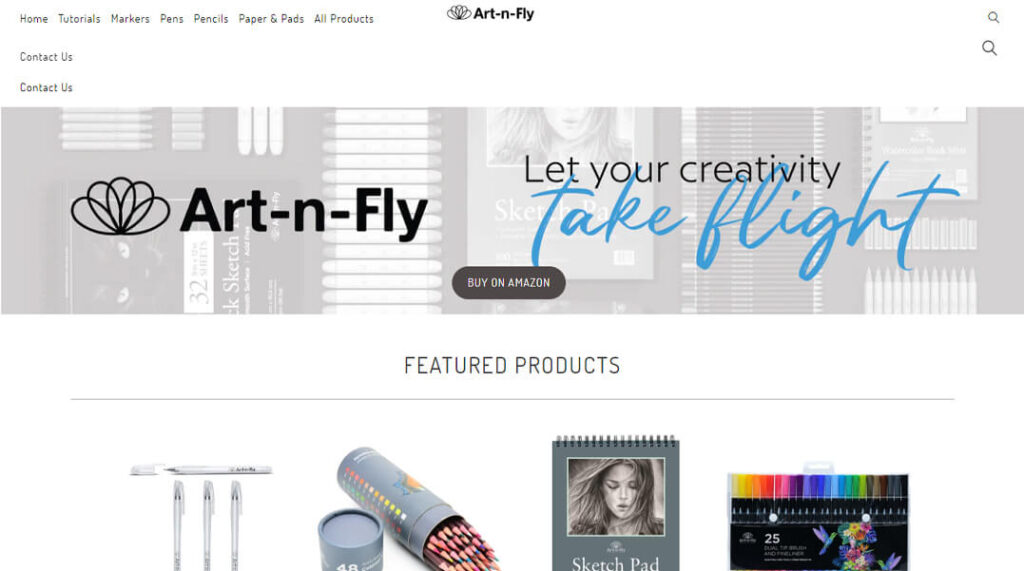1024x571 pixels.
Task: Open the white gel pens product
Action: (x=201, y=516)
